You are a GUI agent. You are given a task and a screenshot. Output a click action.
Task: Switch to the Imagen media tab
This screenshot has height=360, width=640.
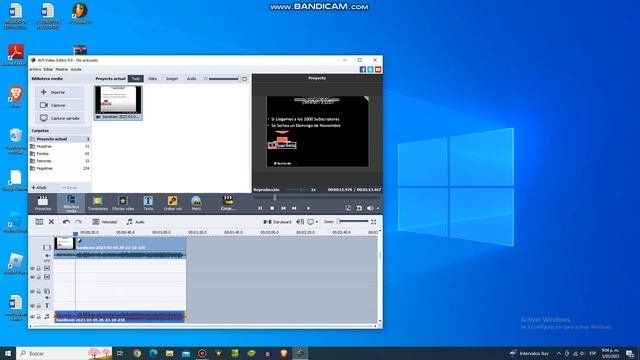[x=172, y=78]
